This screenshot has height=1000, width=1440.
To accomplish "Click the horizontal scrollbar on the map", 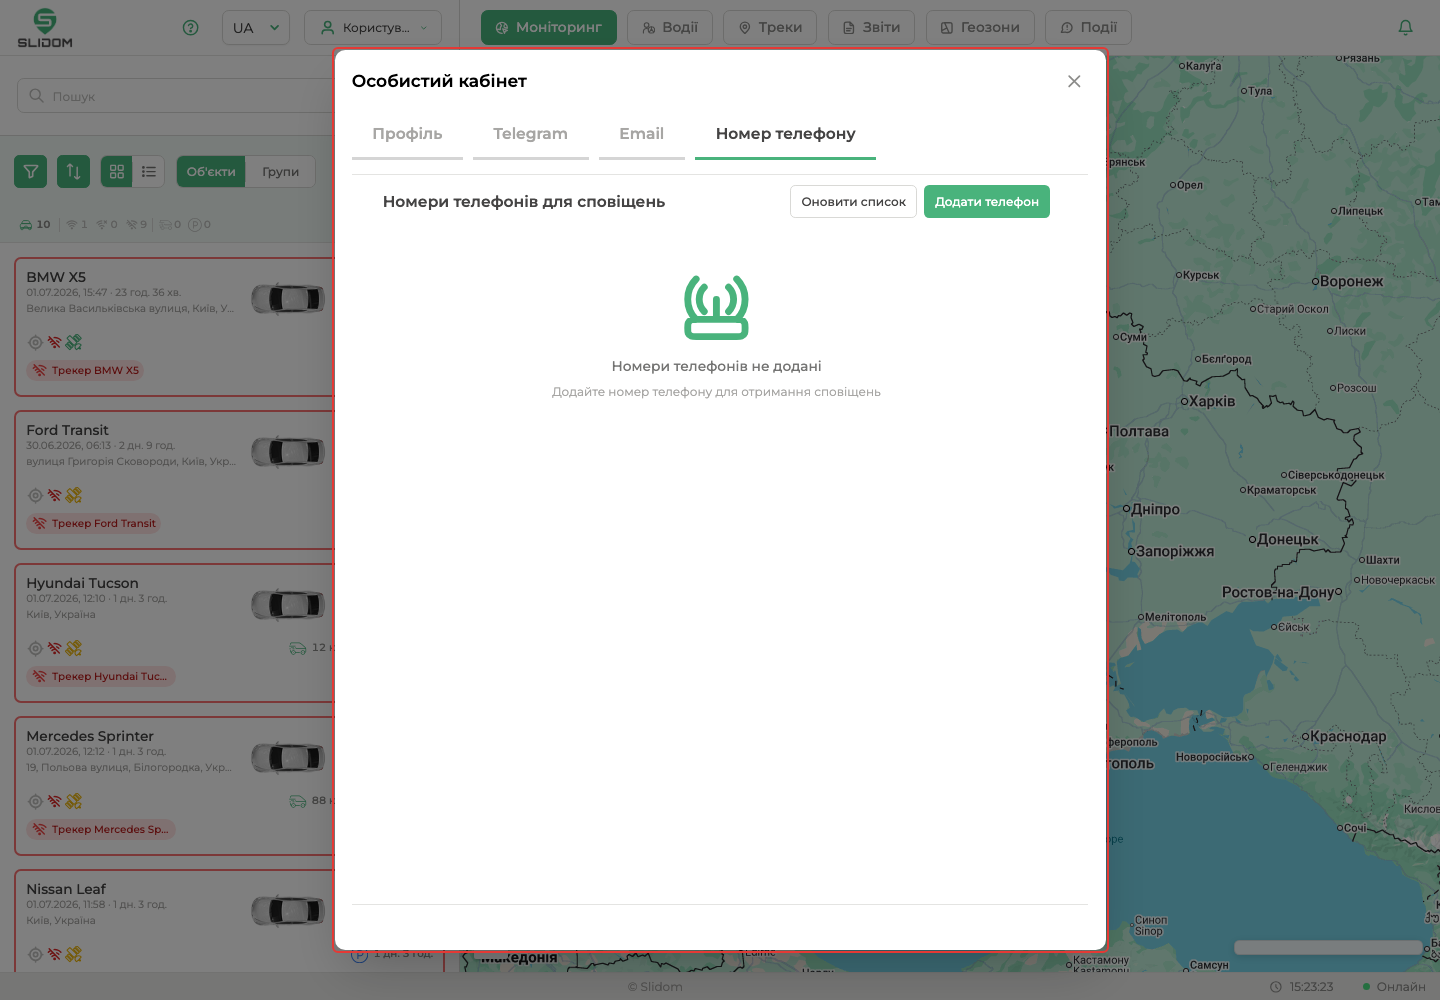I will click(x=1328, y=947).
